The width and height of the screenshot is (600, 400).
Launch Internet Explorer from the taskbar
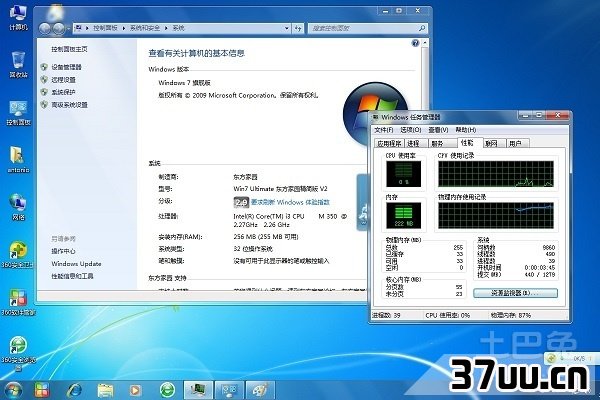pos(74,390)
